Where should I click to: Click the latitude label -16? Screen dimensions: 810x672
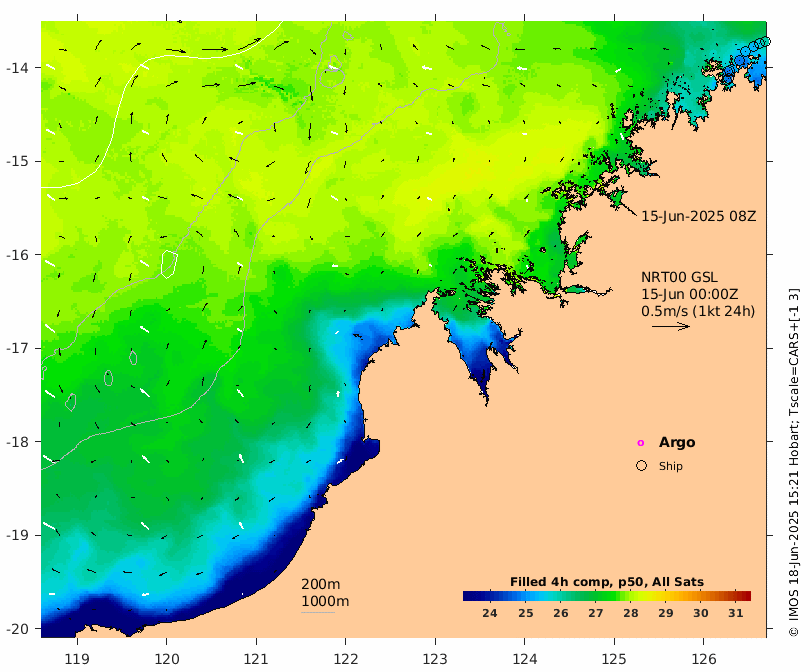pyautogui.click(x=17, y=255)
